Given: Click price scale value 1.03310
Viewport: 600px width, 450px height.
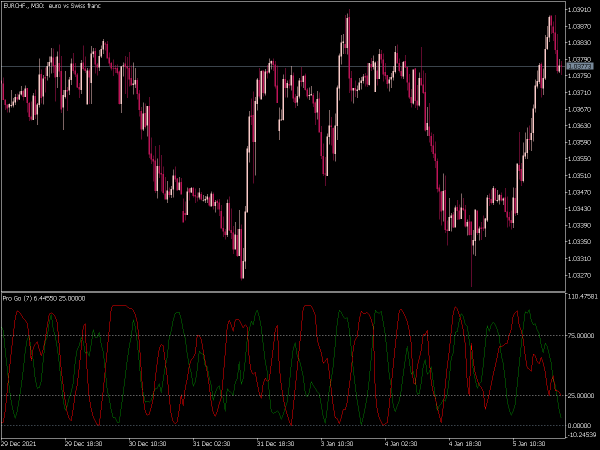Looking at the screenshot, I should [x=580, y=259].
